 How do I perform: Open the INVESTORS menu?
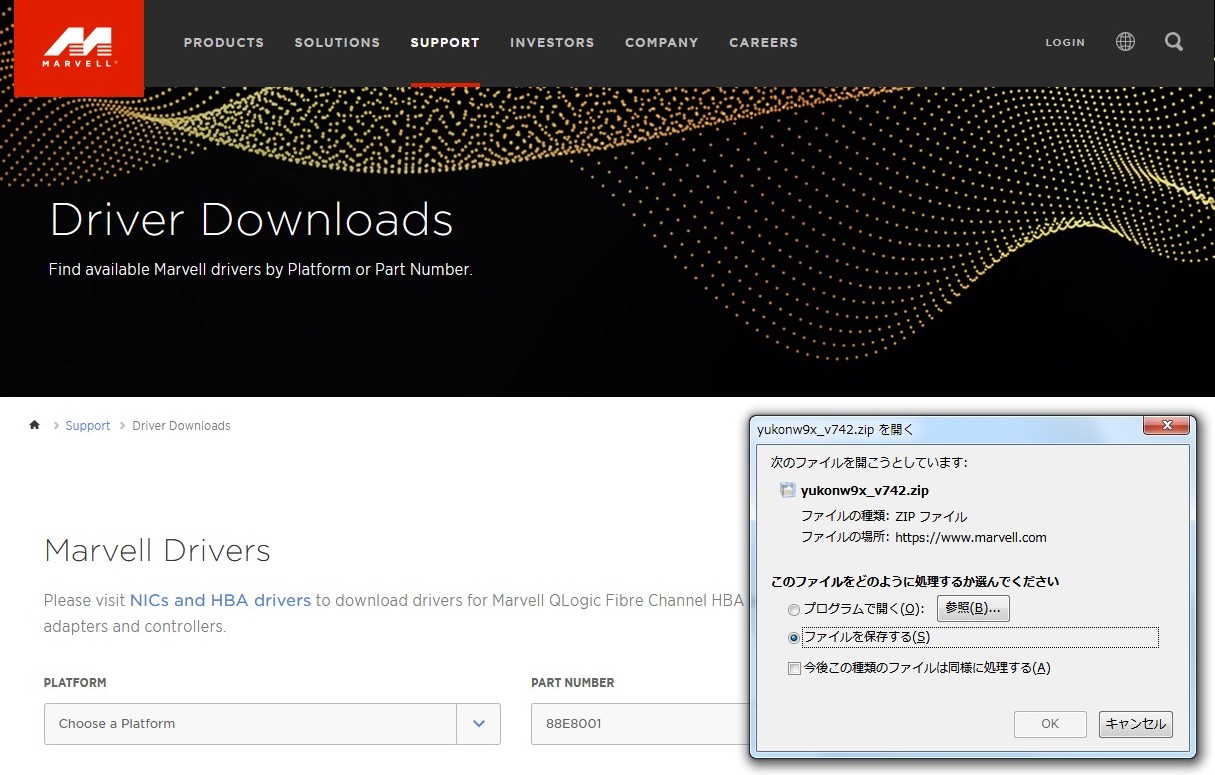552,42
